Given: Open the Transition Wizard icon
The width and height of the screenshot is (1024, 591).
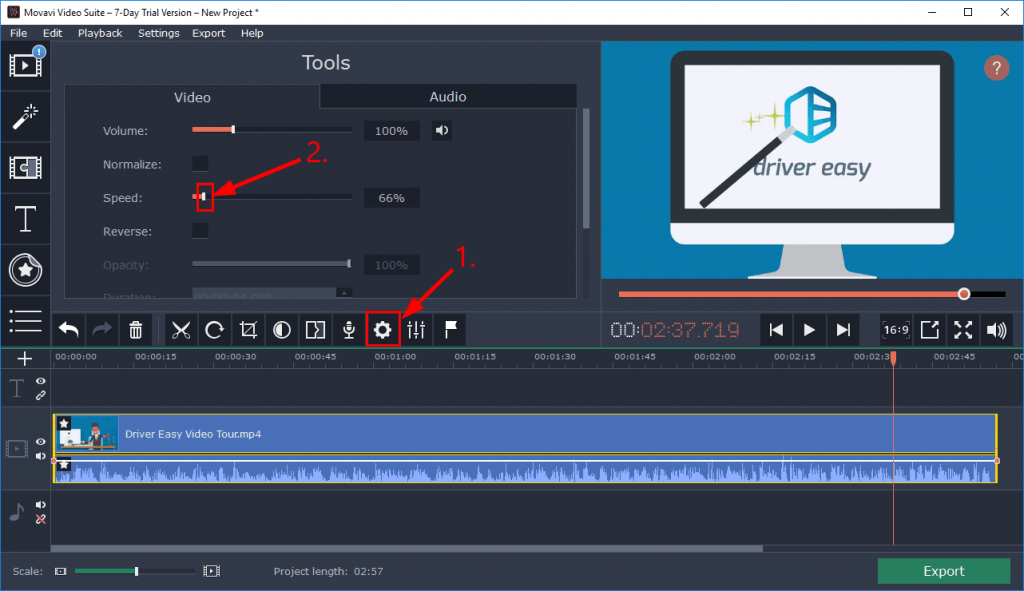Looking at the screenshot, I should coord(315,330).
